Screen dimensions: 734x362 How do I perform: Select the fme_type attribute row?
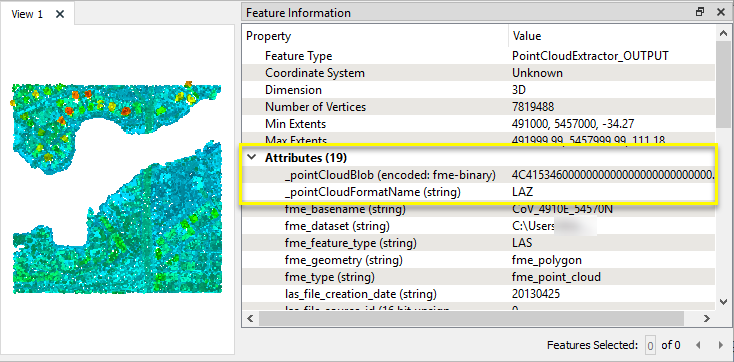tap(479, 277)
